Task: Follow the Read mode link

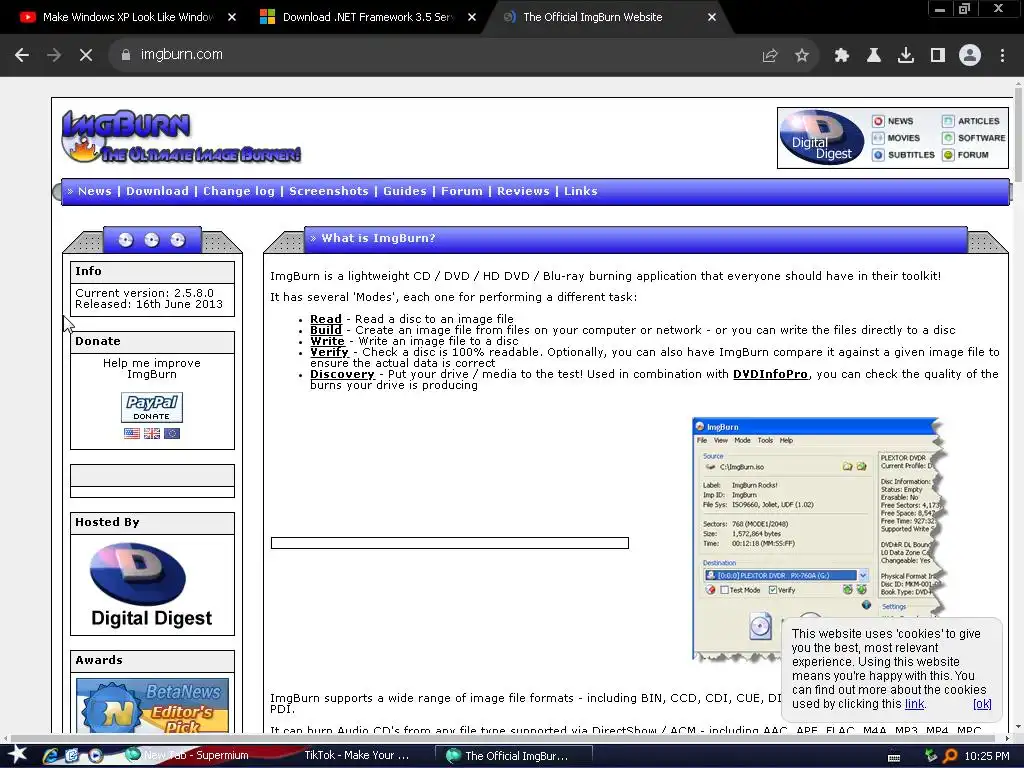Action: pos(326,319)
